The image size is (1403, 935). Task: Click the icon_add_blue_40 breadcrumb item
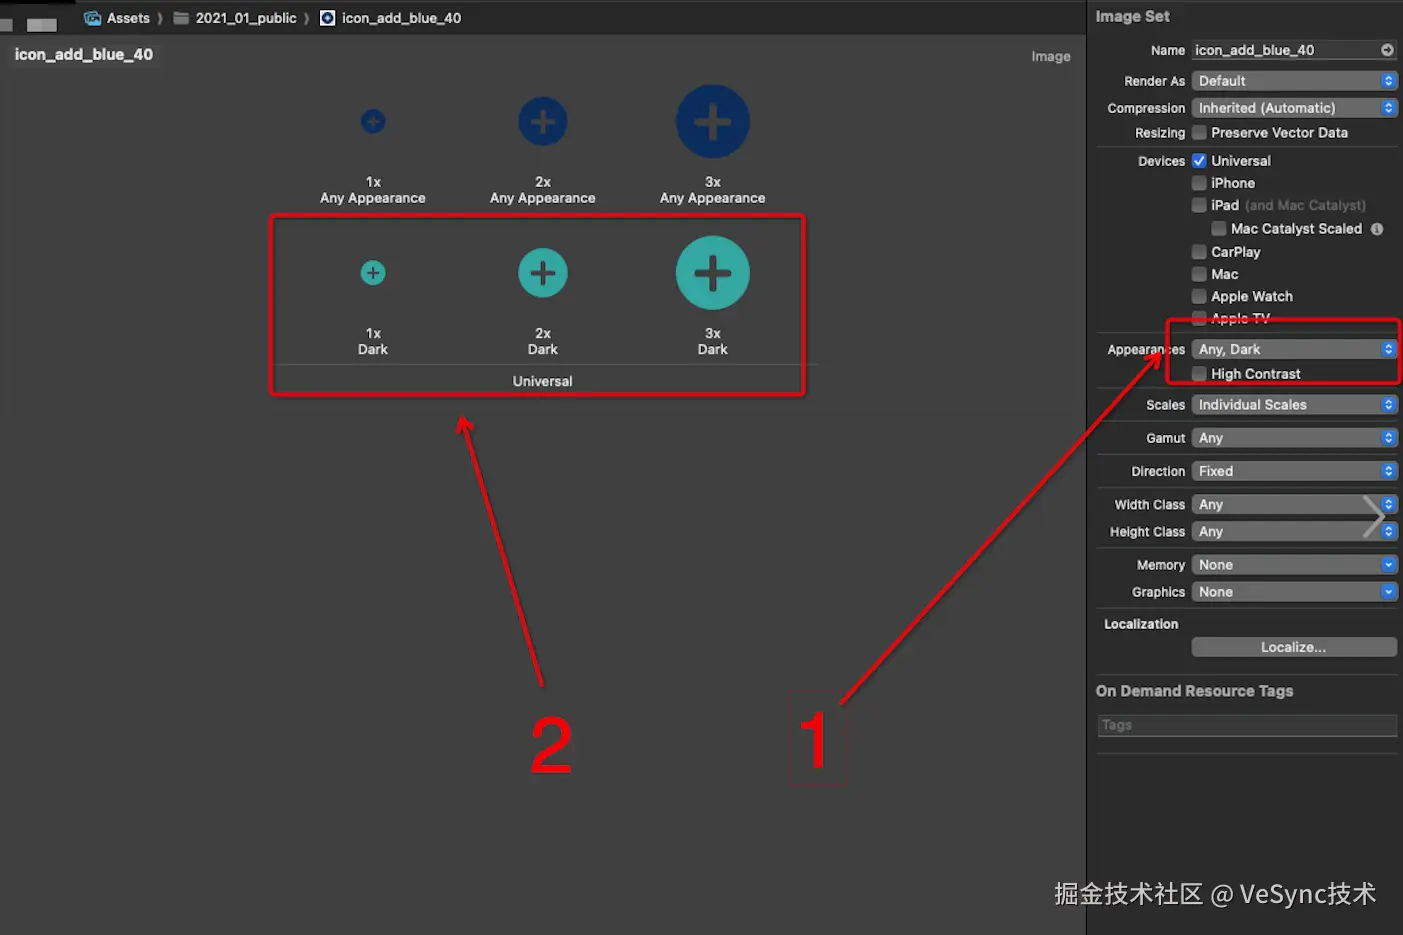tap(391, 18)
